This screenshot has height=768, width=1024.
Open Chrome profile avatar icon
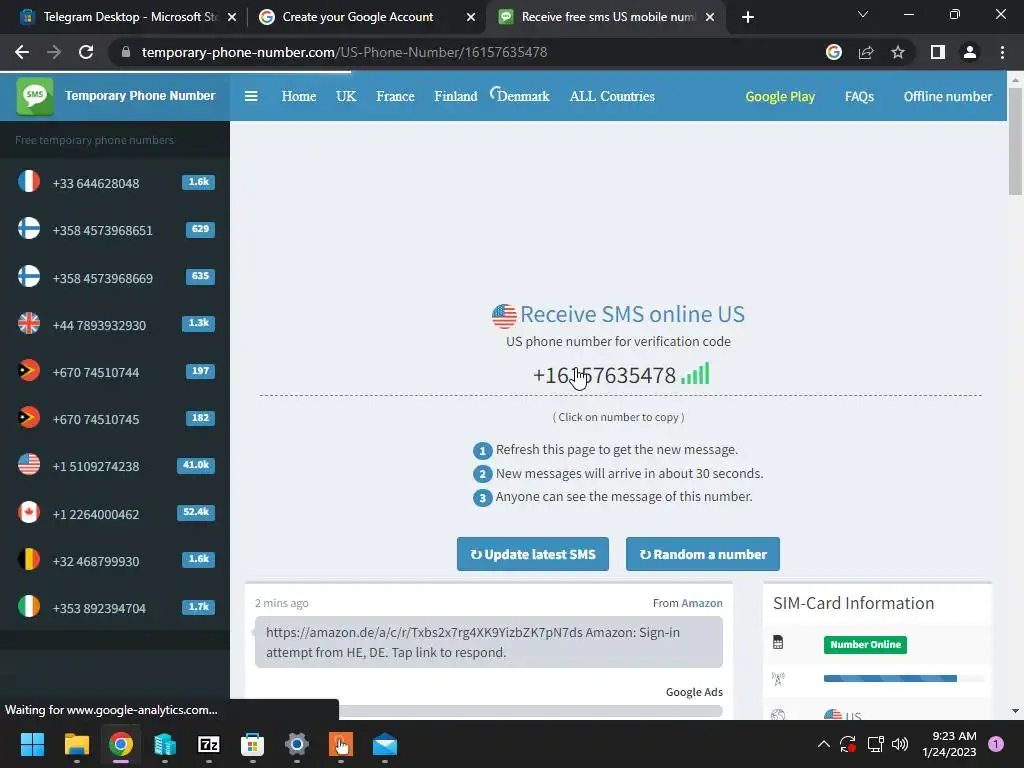970,52
